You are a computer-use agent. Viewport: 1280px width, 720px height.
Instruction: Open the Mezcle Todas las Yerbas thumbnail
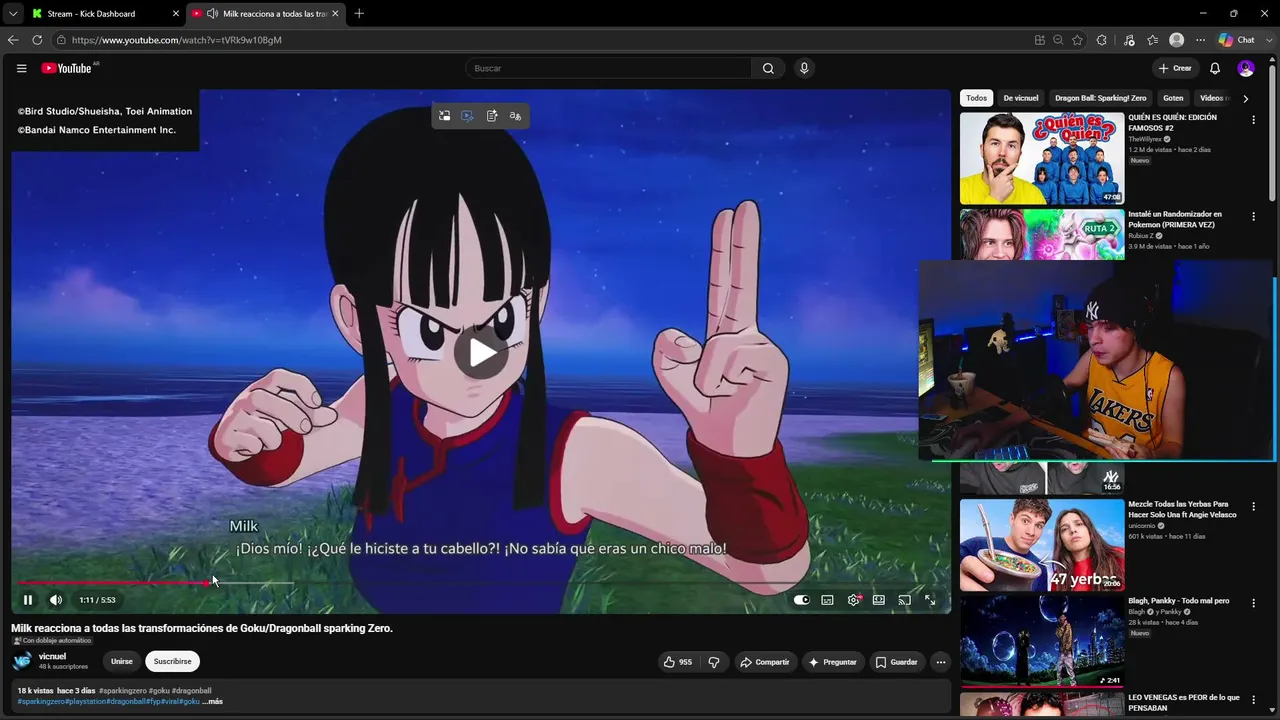pyautogui.click(x=1042, y=545)
